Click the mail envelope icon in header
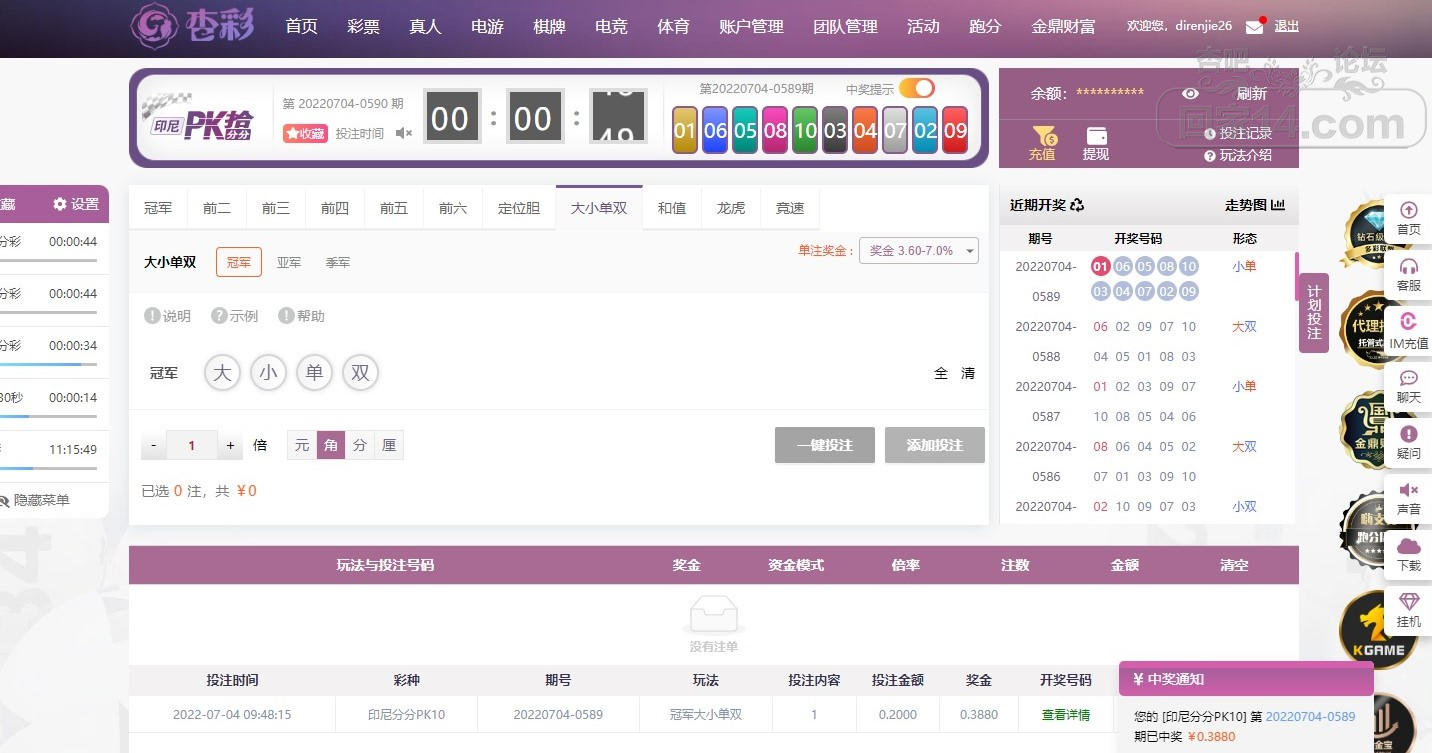This screenshot has height=753, width=1432. tap(1254, 27)
